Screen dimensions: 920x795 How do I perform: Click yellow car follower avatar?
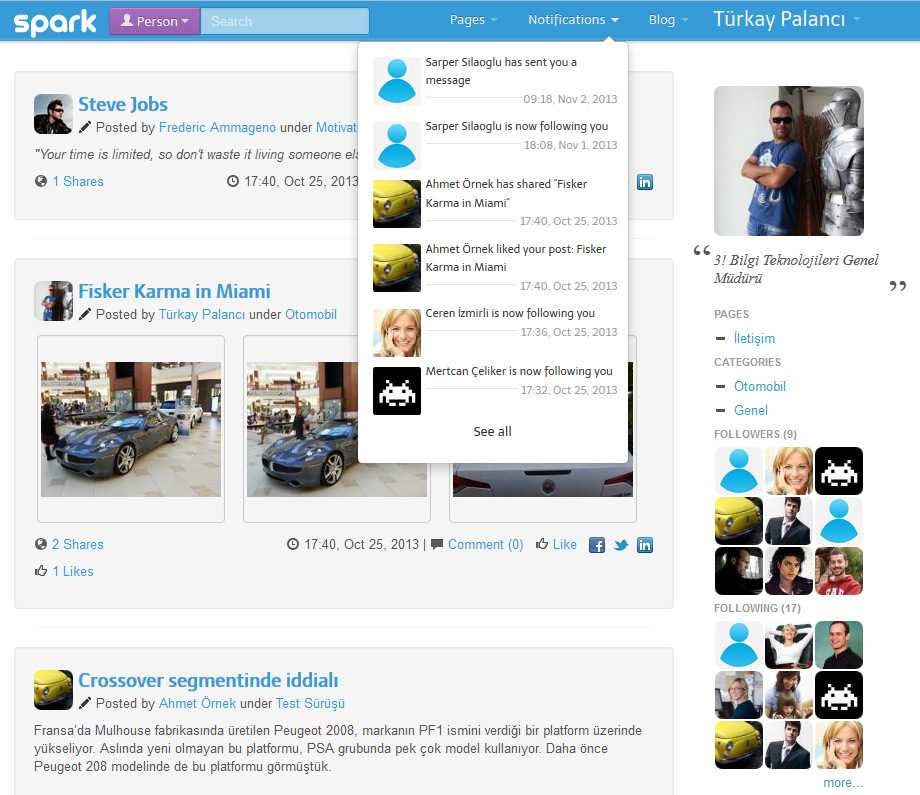tap(739, 521)
